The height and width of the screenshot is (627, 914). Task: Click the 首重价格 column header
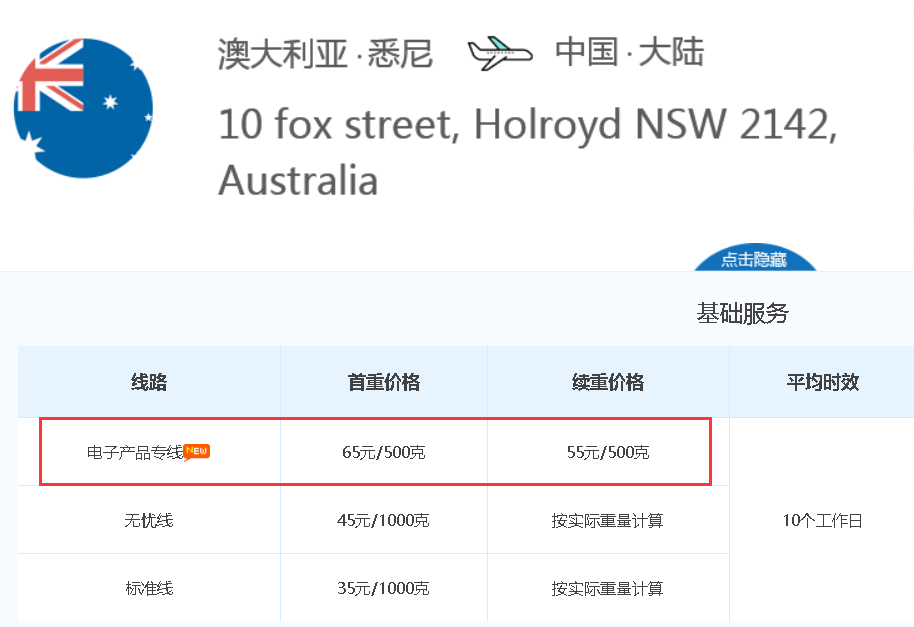click(x=384, y=382)
